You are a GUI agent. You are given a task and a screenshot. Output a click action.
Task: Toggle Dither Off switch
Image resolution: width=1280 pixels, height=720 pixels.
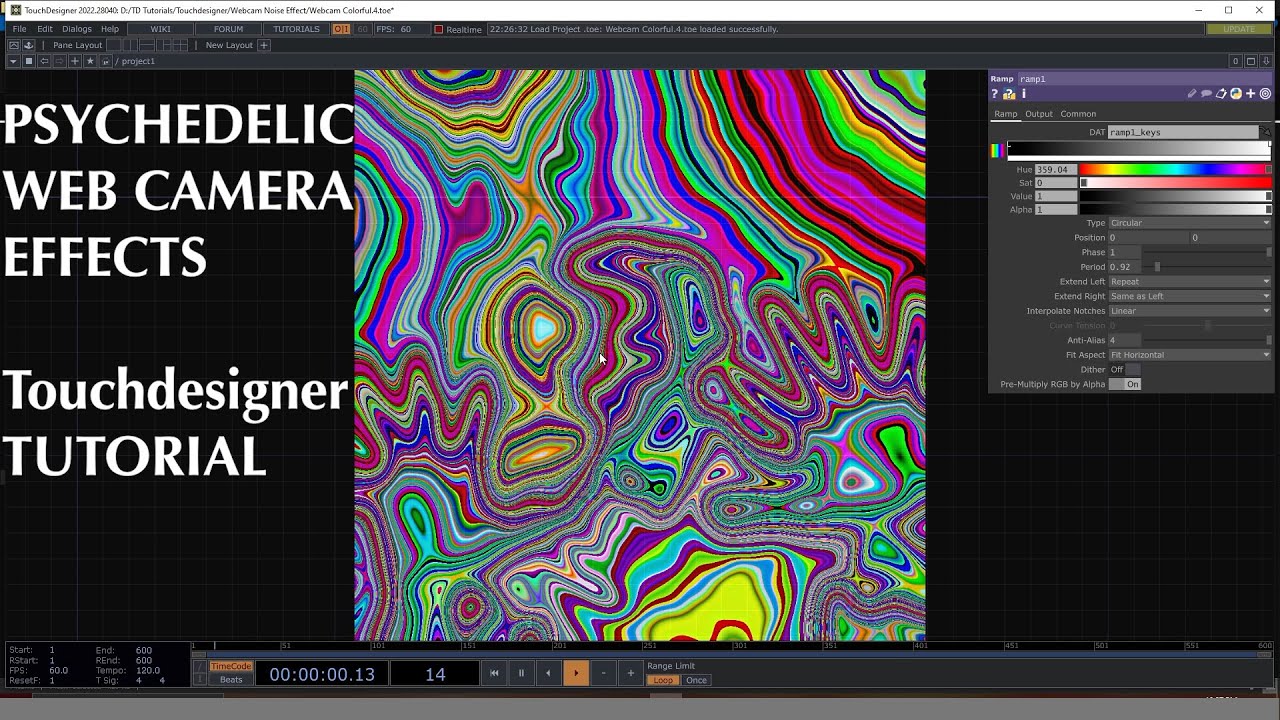pyautogui.click(x=1125, y=369)
